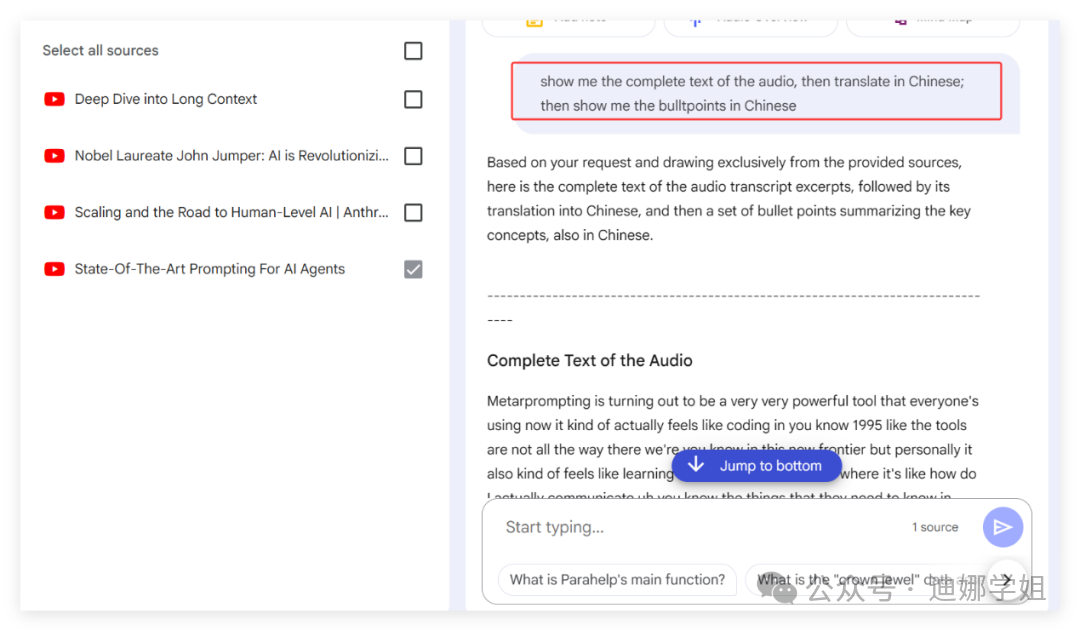Click YouTube icon beside Deep Dive into Long Context
Viewport: 1080px width, 631px height.
coord(54,99)
